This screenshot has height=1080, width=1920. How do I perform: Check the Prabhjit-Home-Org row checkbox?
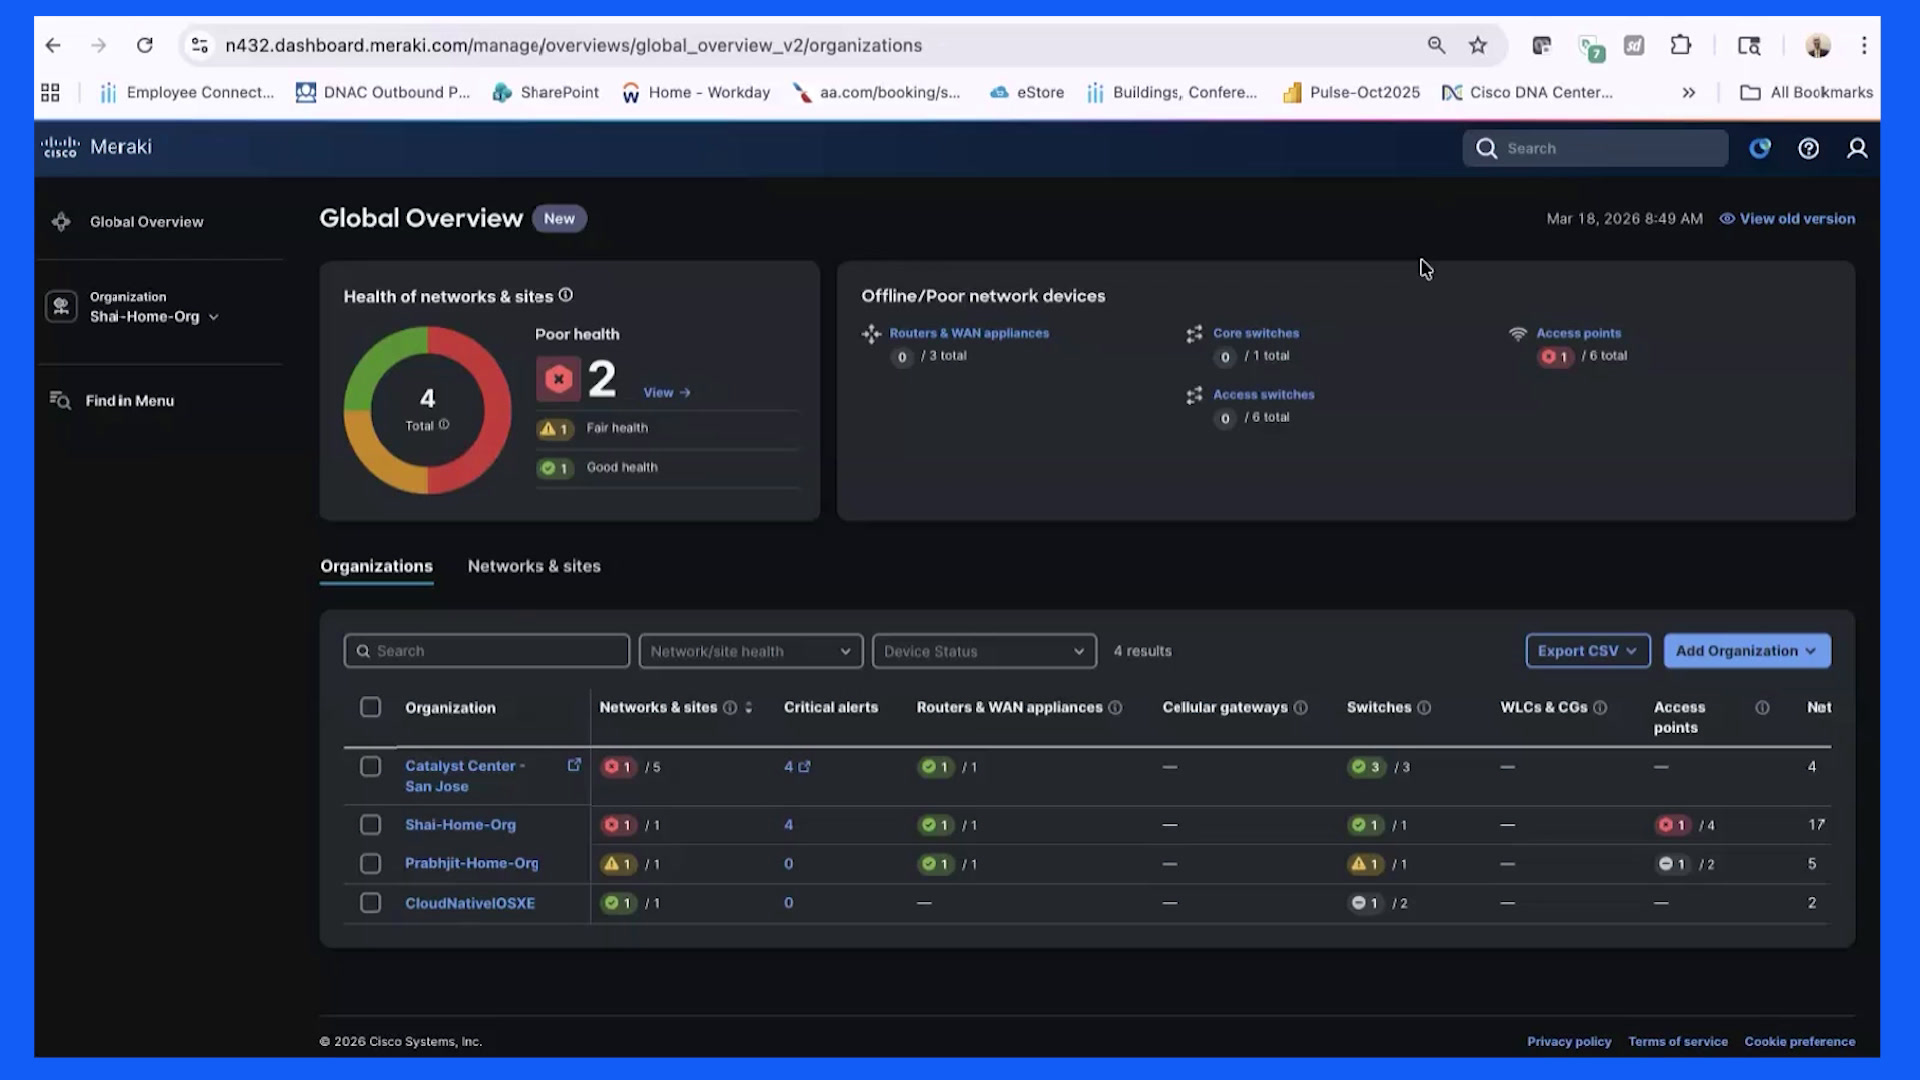pos(370,863)
